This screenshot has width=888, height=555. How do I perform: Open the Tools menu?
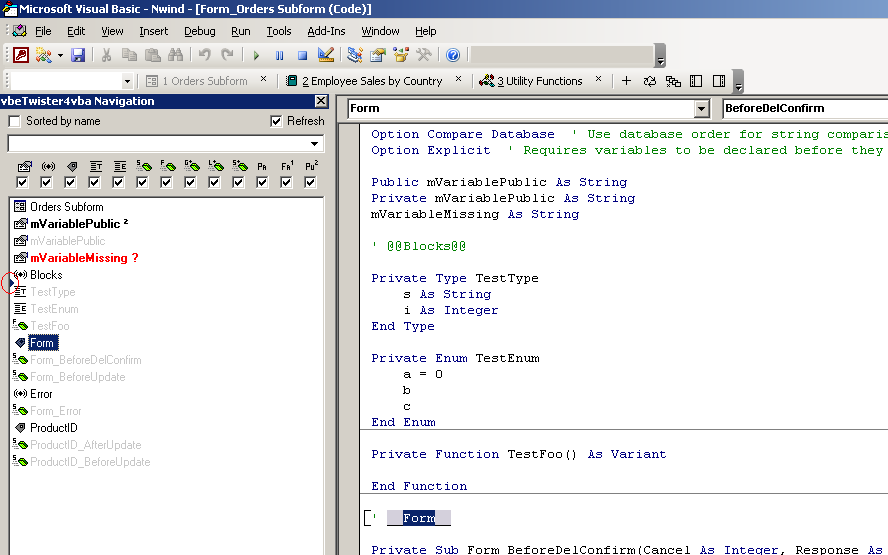[279, 31]
